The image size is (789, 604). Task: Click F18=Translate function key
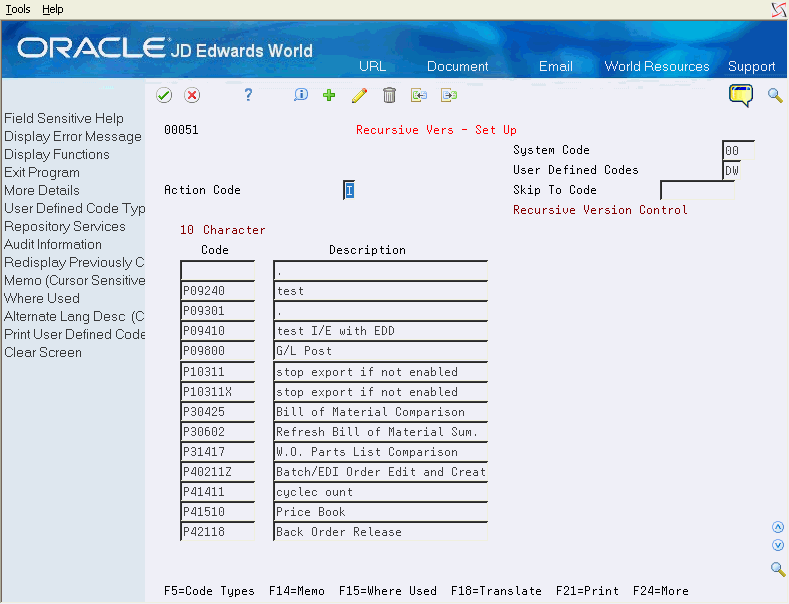click(x=496, y=591)
